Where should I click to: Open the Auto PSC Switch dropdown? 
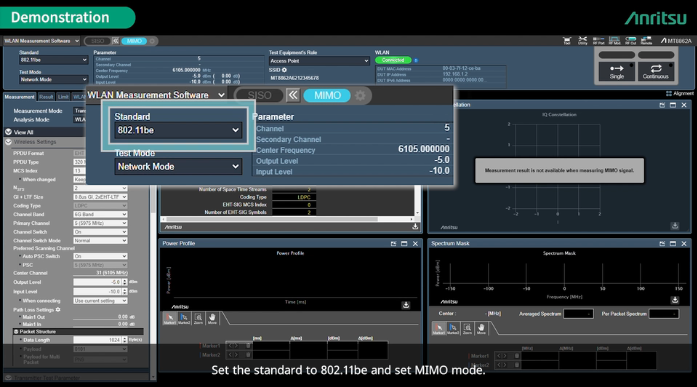100,256
